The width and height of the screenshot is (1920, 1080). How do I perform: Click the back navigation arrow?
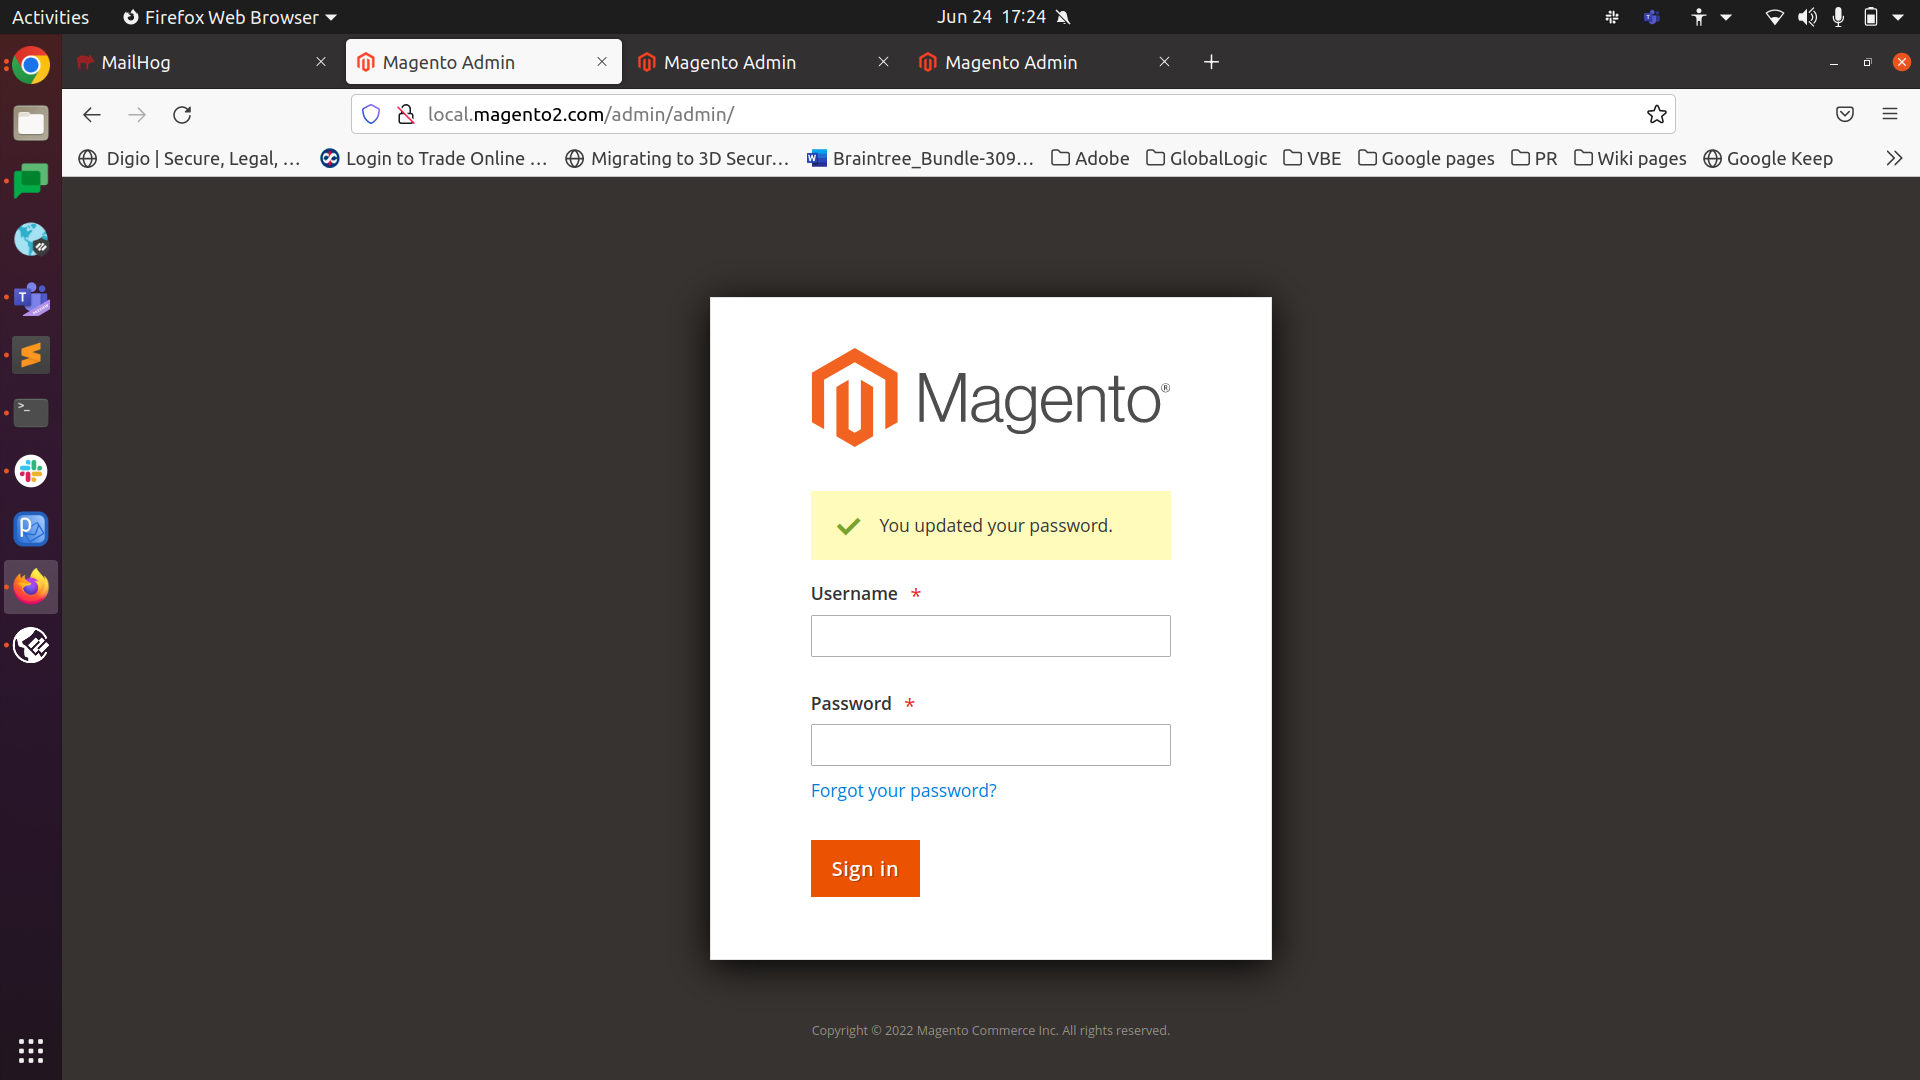92,115
